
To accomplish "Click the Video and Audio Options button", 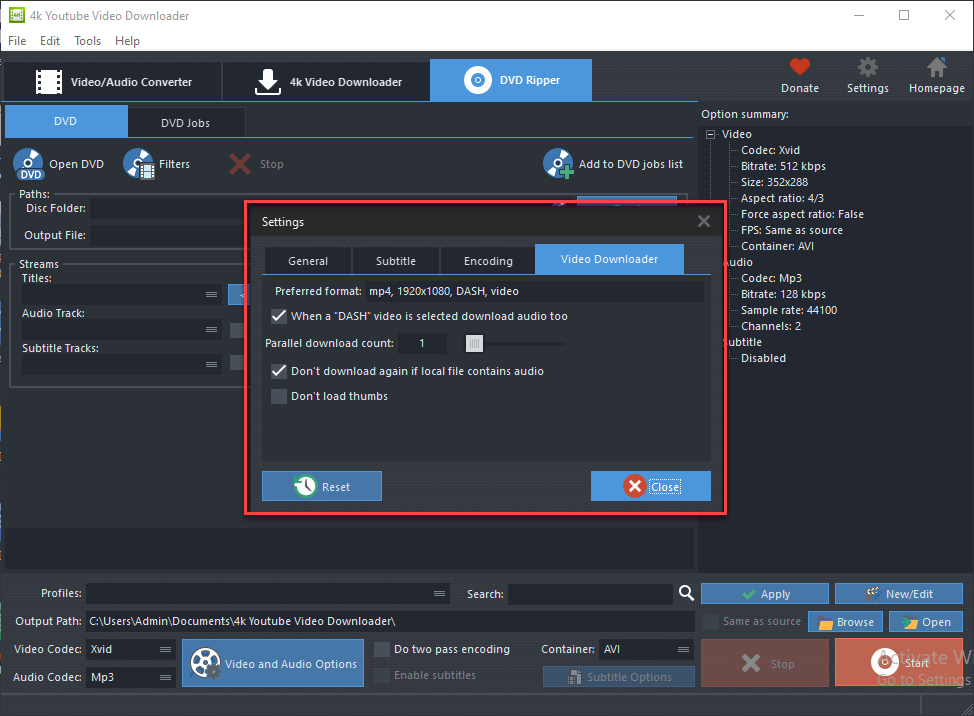I will [273, 663].
